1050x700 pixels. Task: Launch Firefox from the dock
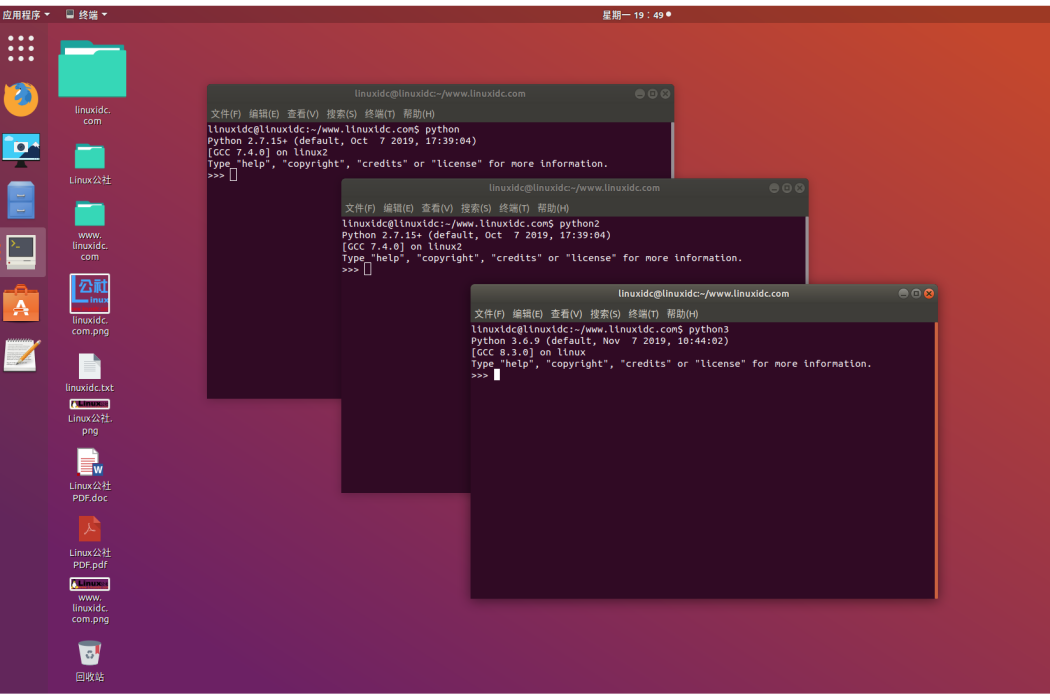coord(21,99)
